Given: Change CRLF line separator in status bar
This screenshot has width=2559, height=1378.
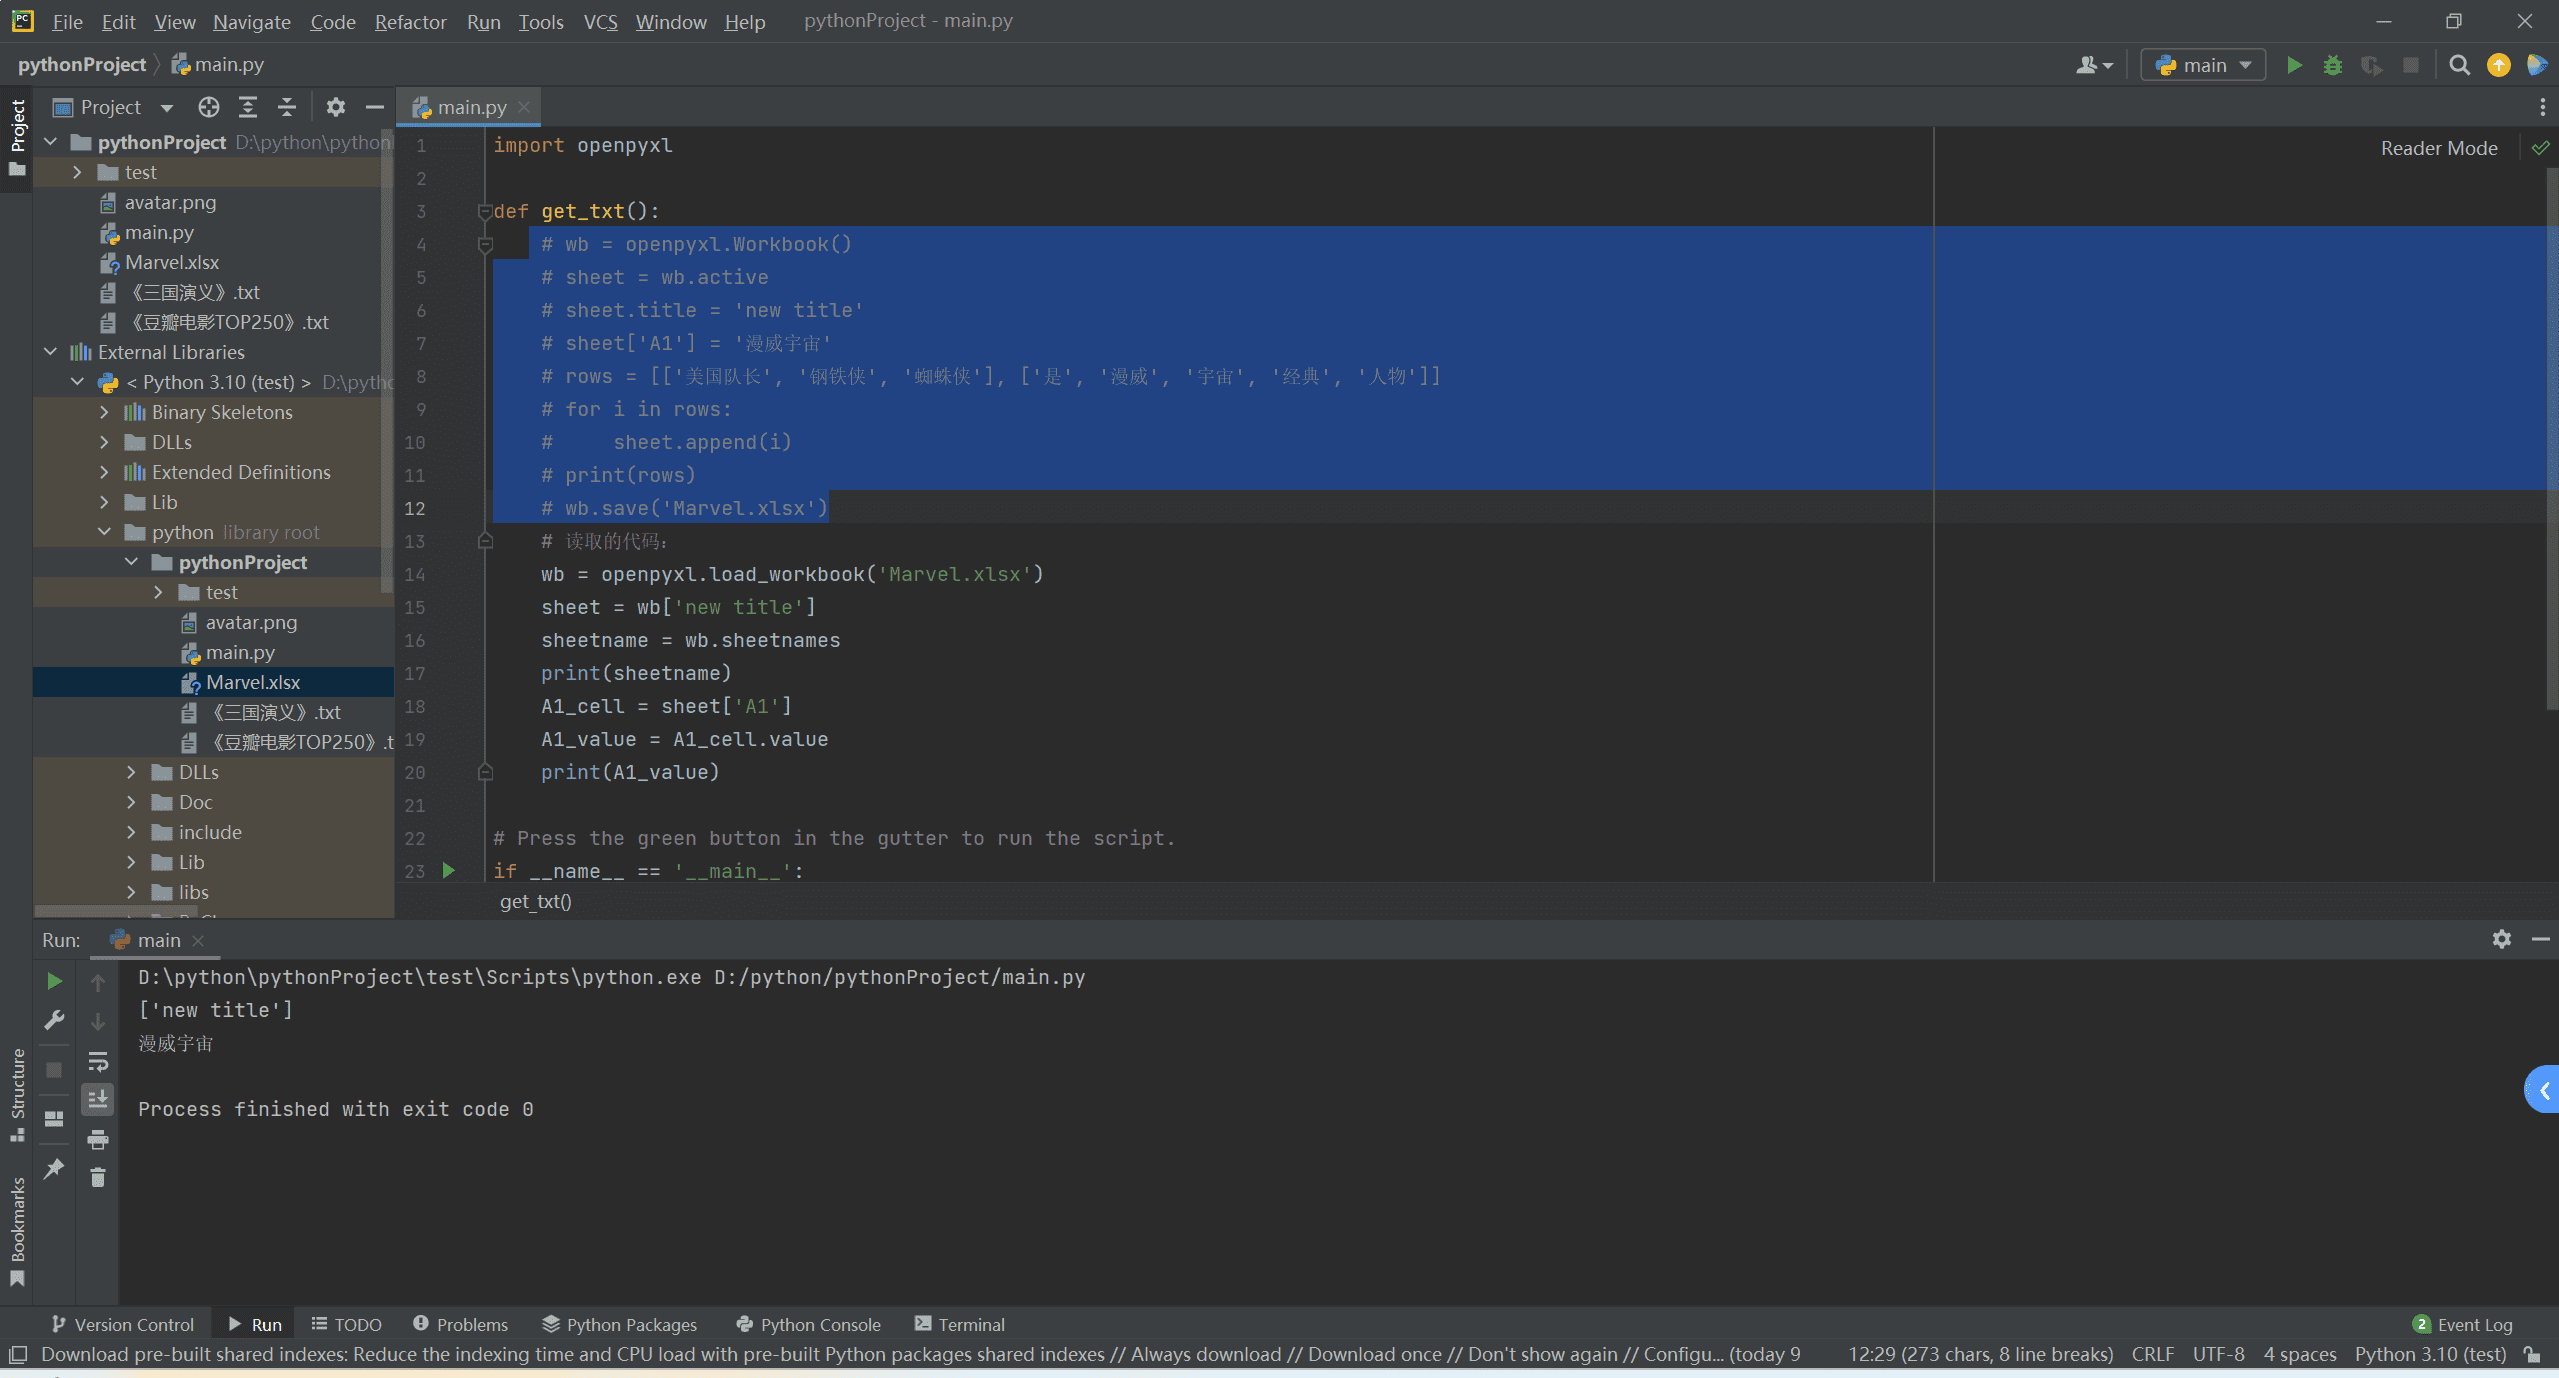Looking at the screenshot, I should tap(2152, 1354).
